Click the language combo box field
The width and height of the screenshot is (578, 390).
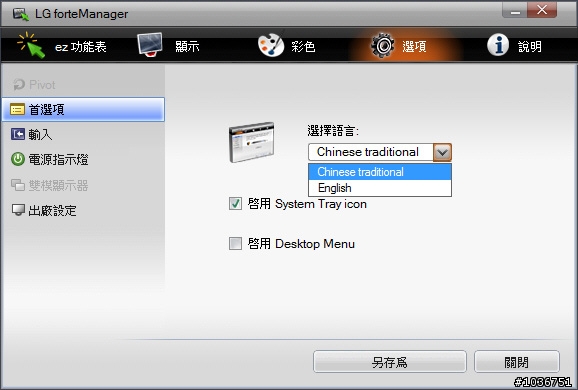click(380, 152)
